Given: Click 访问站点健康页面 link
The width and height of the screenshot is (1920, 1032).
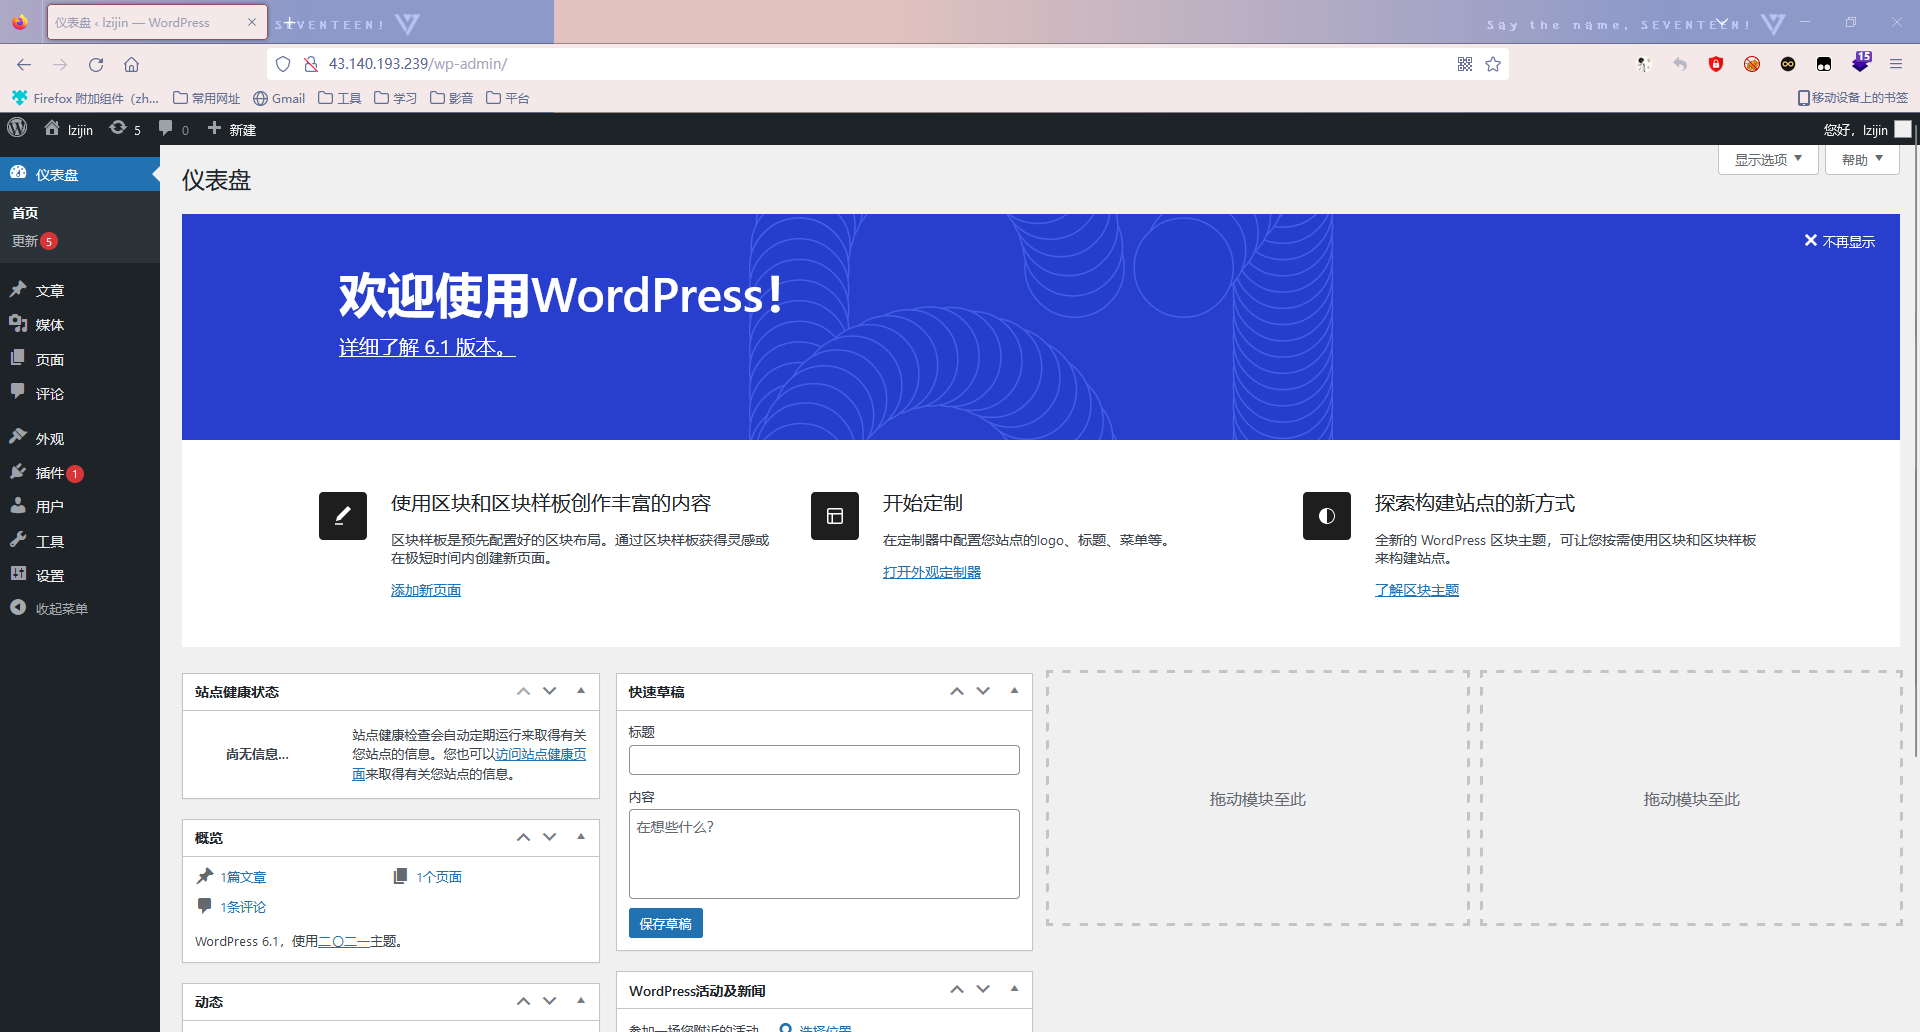Looking at the screenshot, I should [541, 755].
